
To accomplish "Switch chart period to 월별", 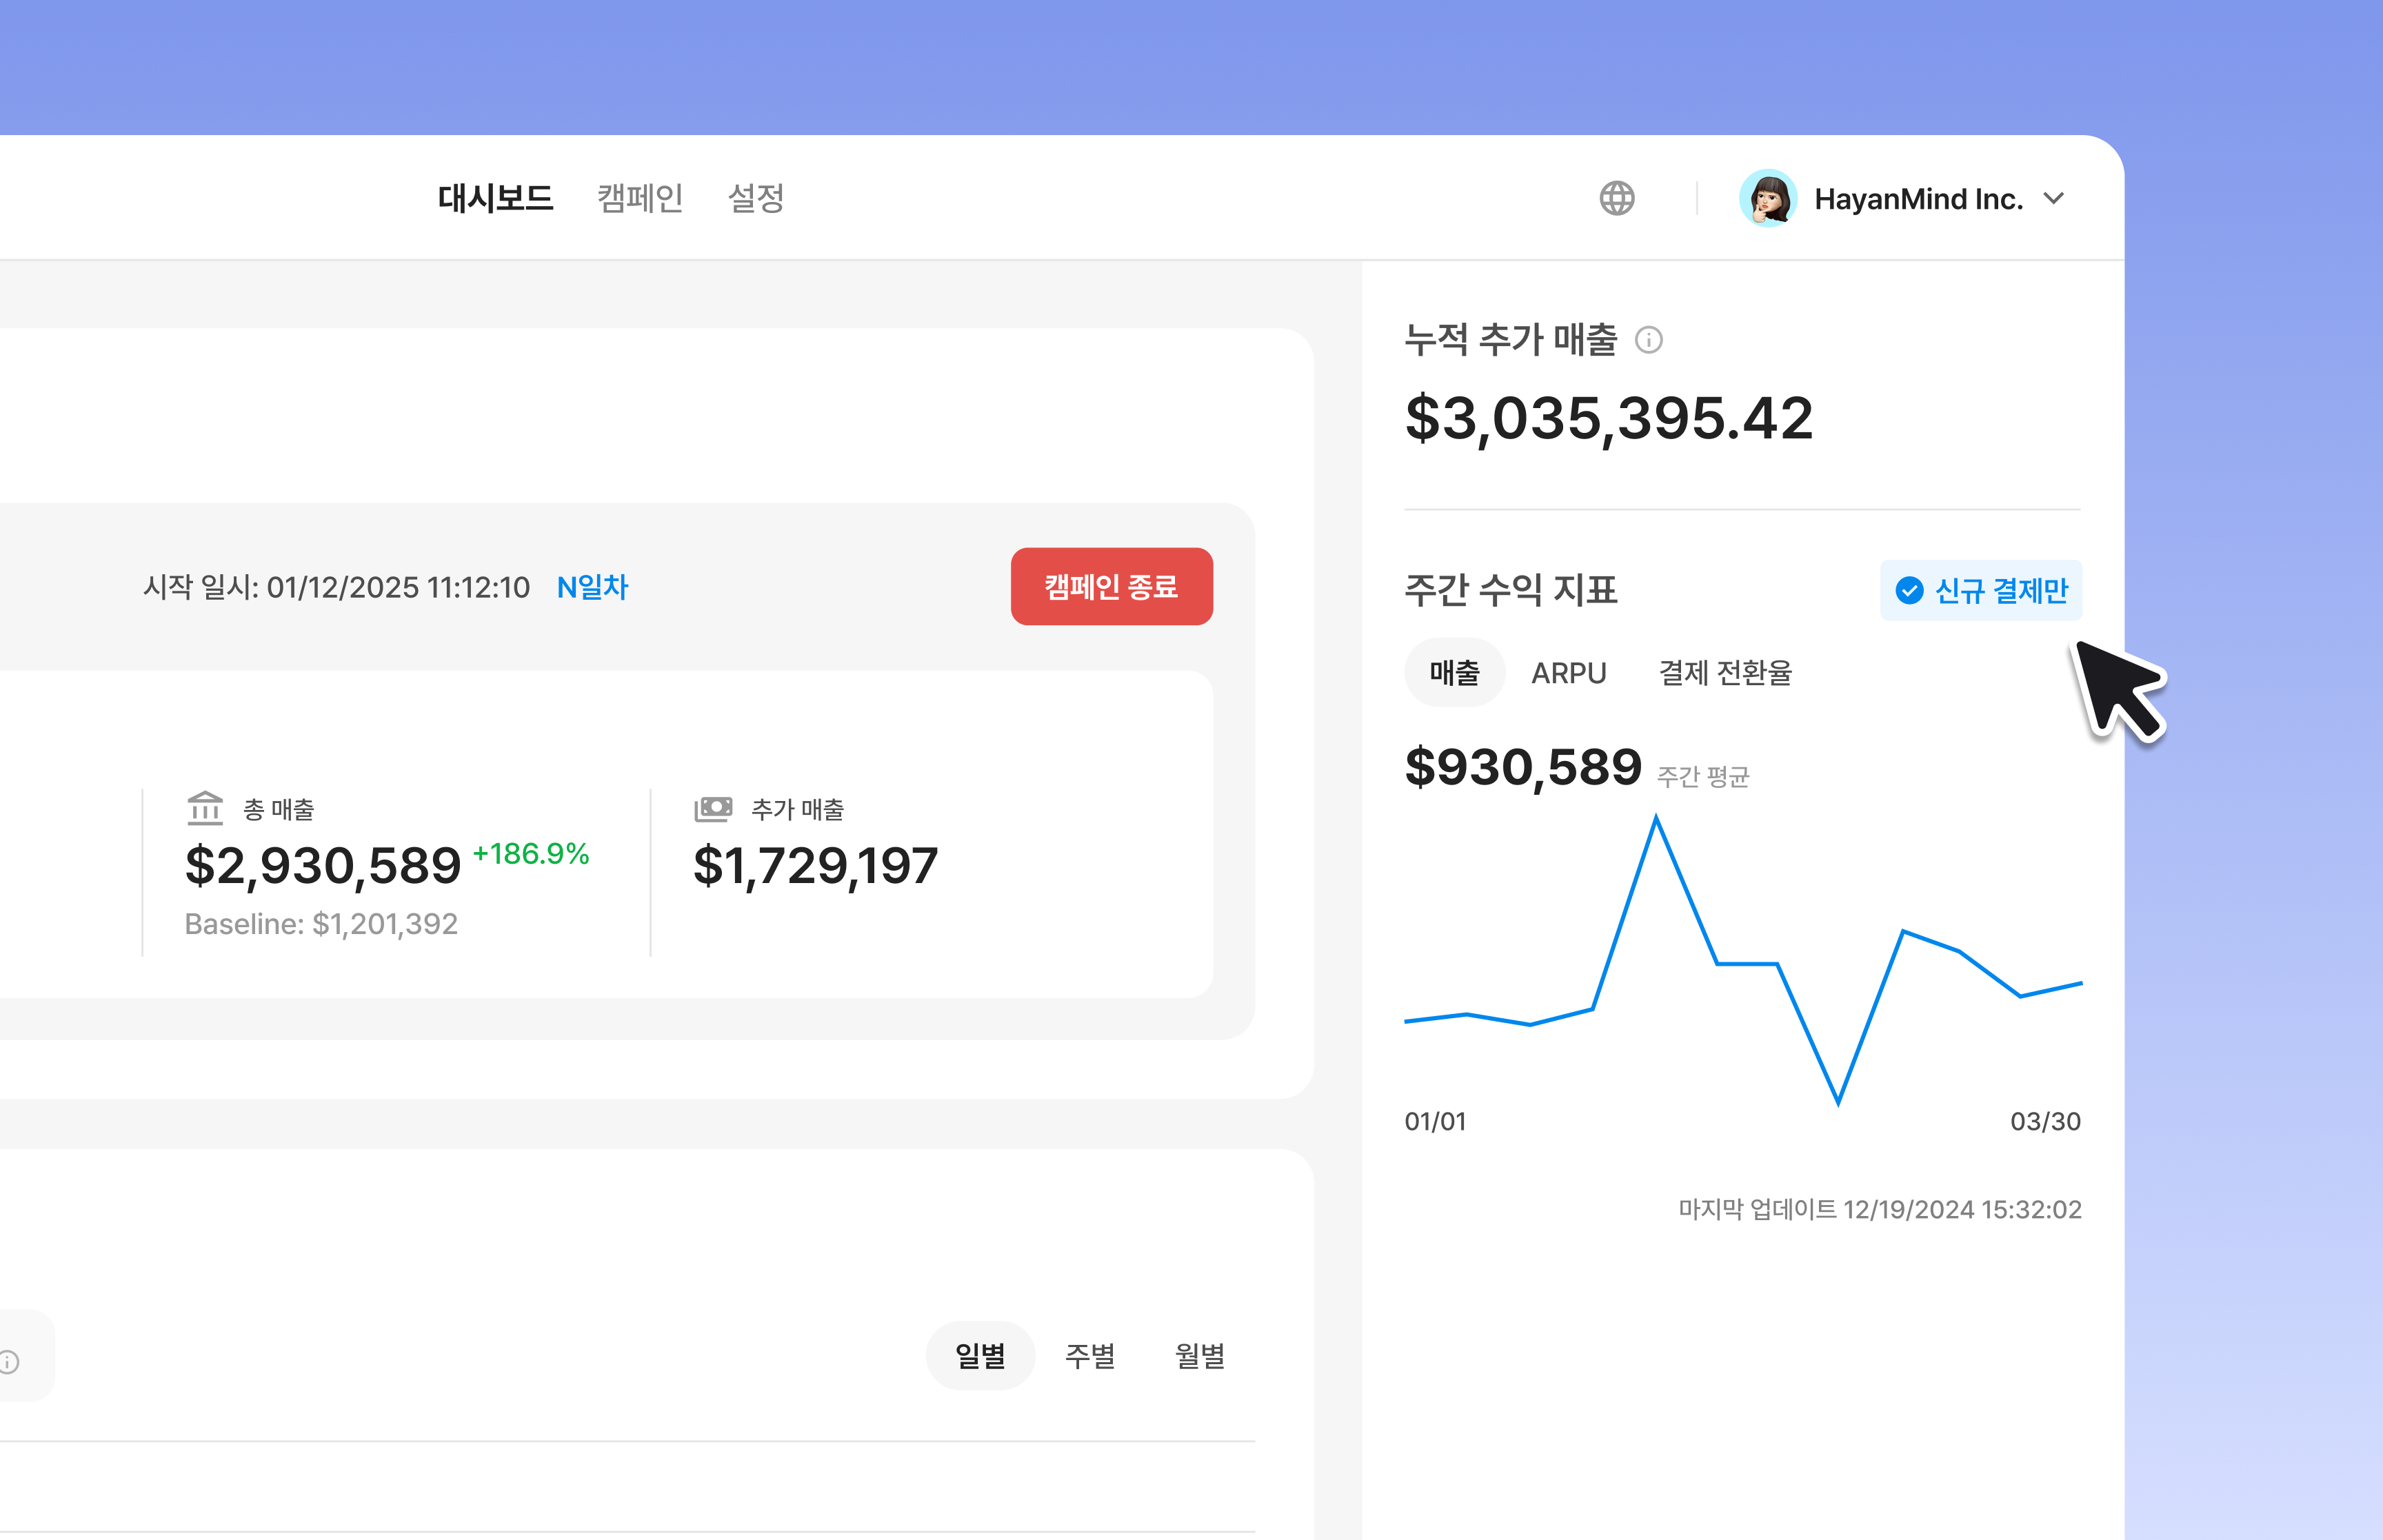I will coord(1199,1356).
